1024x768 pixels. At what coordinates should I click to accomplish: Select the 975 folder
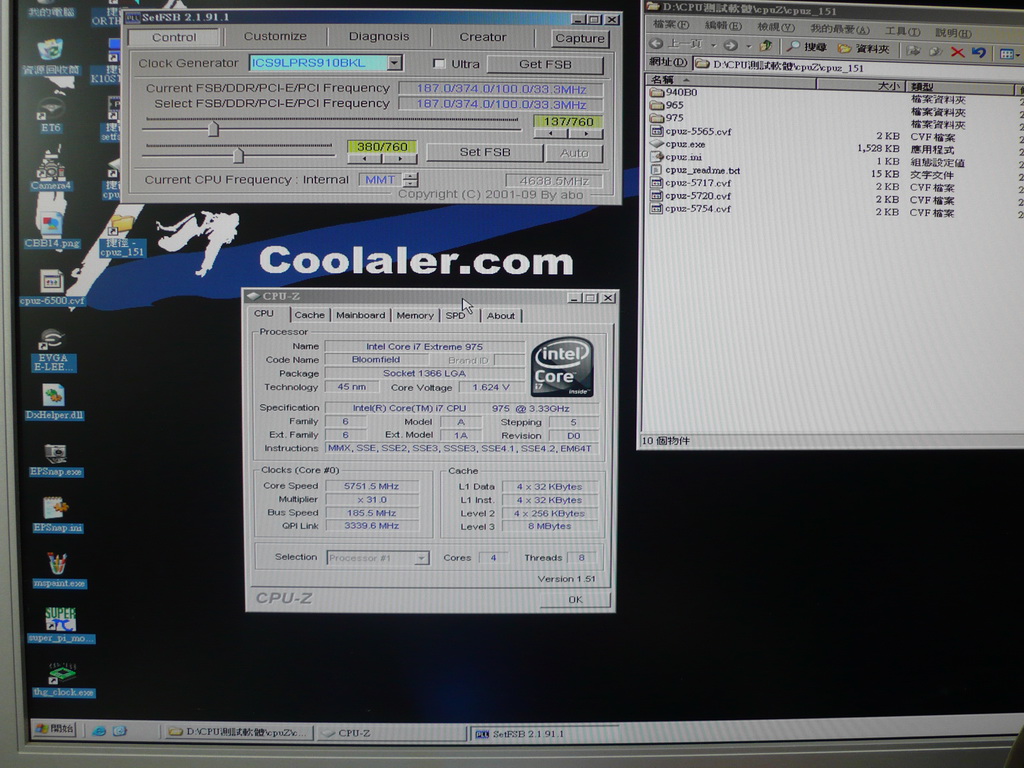coord(667,118)
